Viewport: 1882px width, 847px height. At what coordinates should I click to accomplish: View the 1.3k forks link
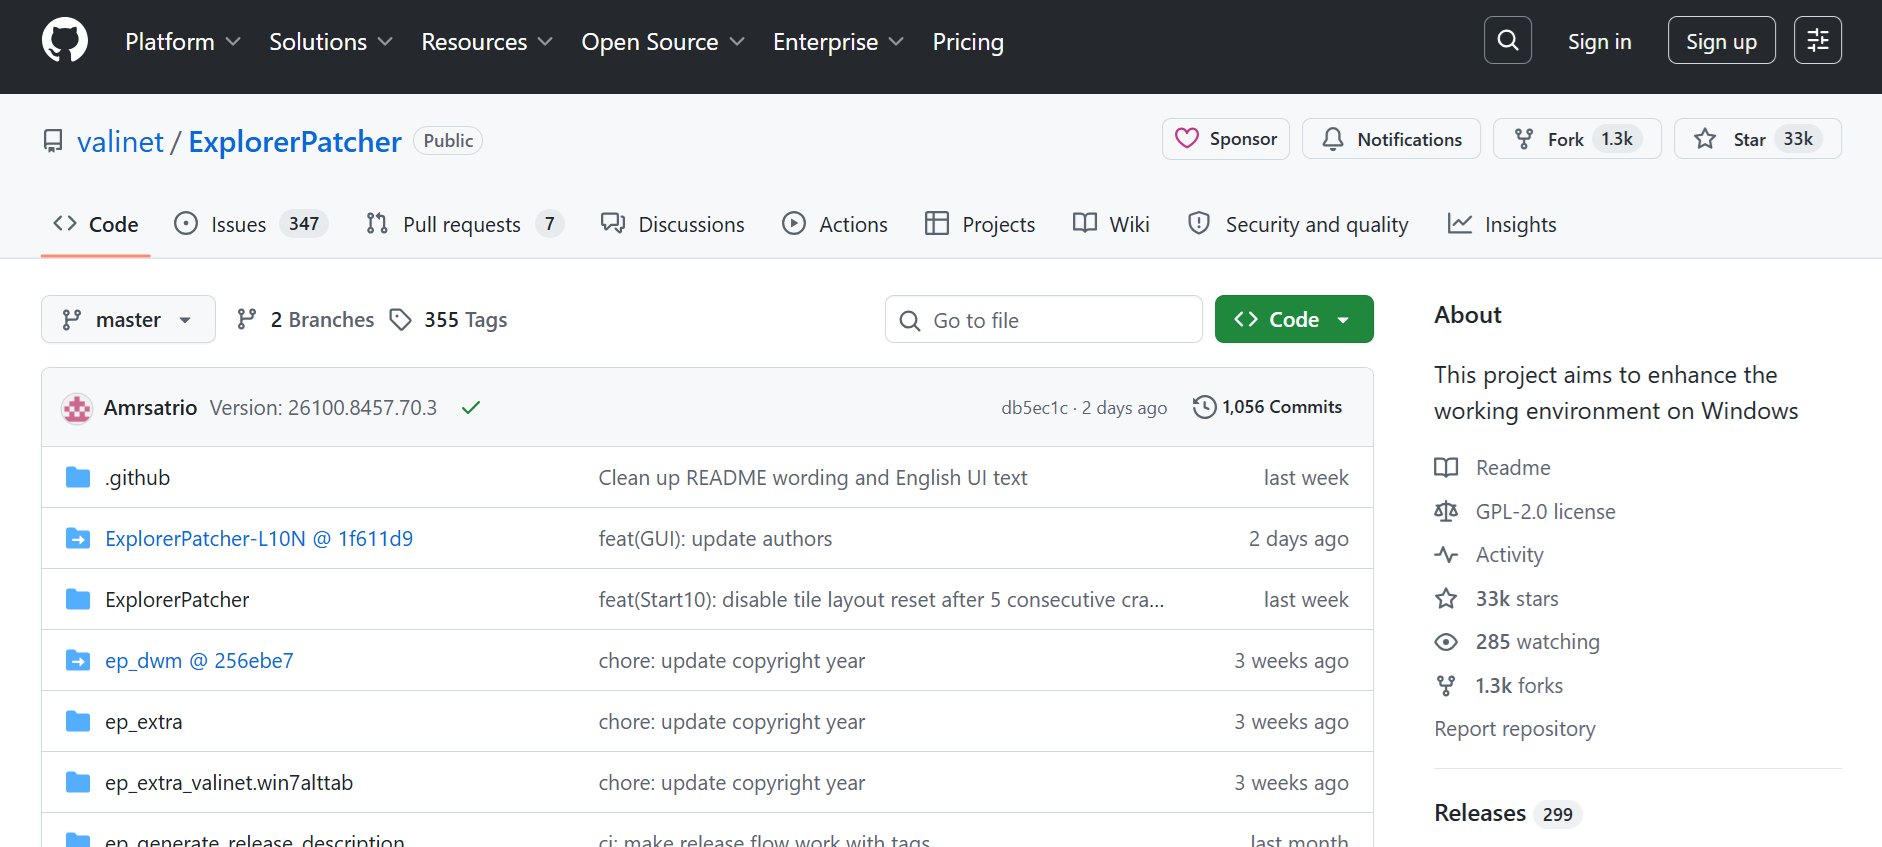click(1499, 685)
